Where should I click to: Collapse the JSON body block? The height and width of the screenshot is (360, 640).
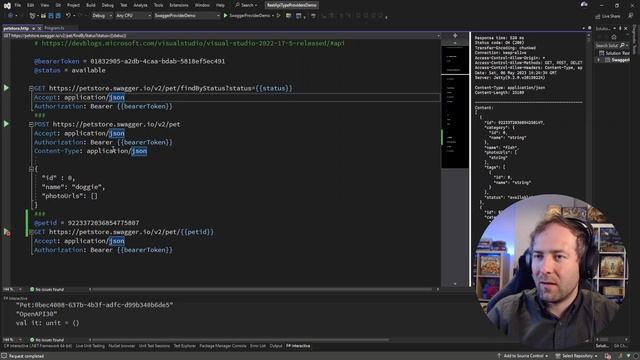[x=31, y=169]
